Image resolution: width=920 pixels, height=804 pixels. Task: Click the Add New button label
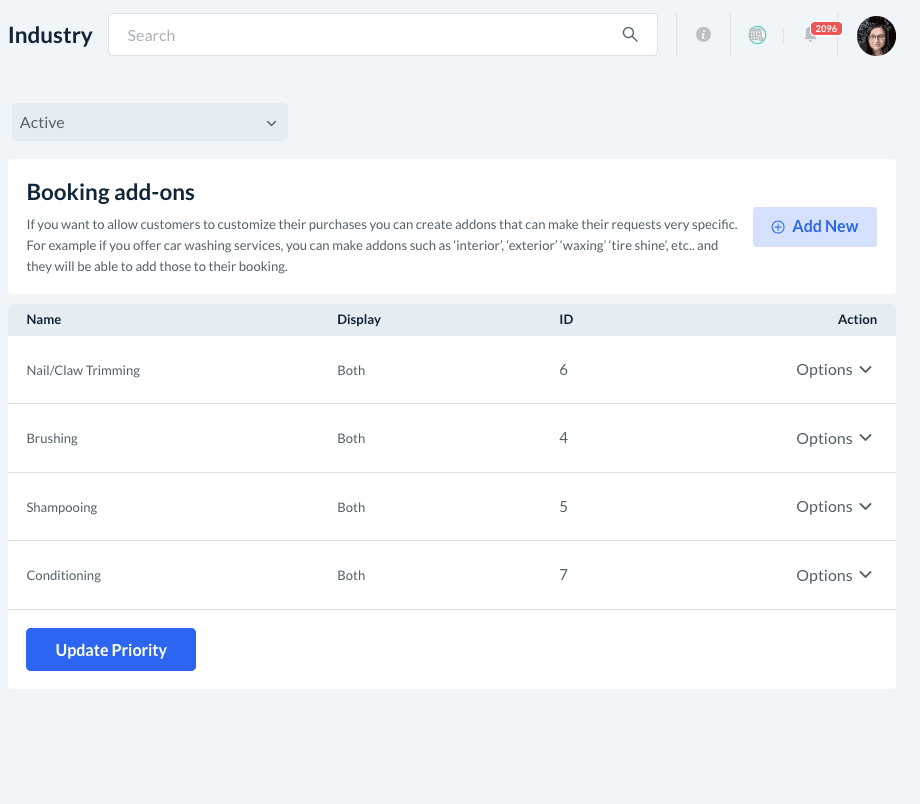click(x=825, y=227)
